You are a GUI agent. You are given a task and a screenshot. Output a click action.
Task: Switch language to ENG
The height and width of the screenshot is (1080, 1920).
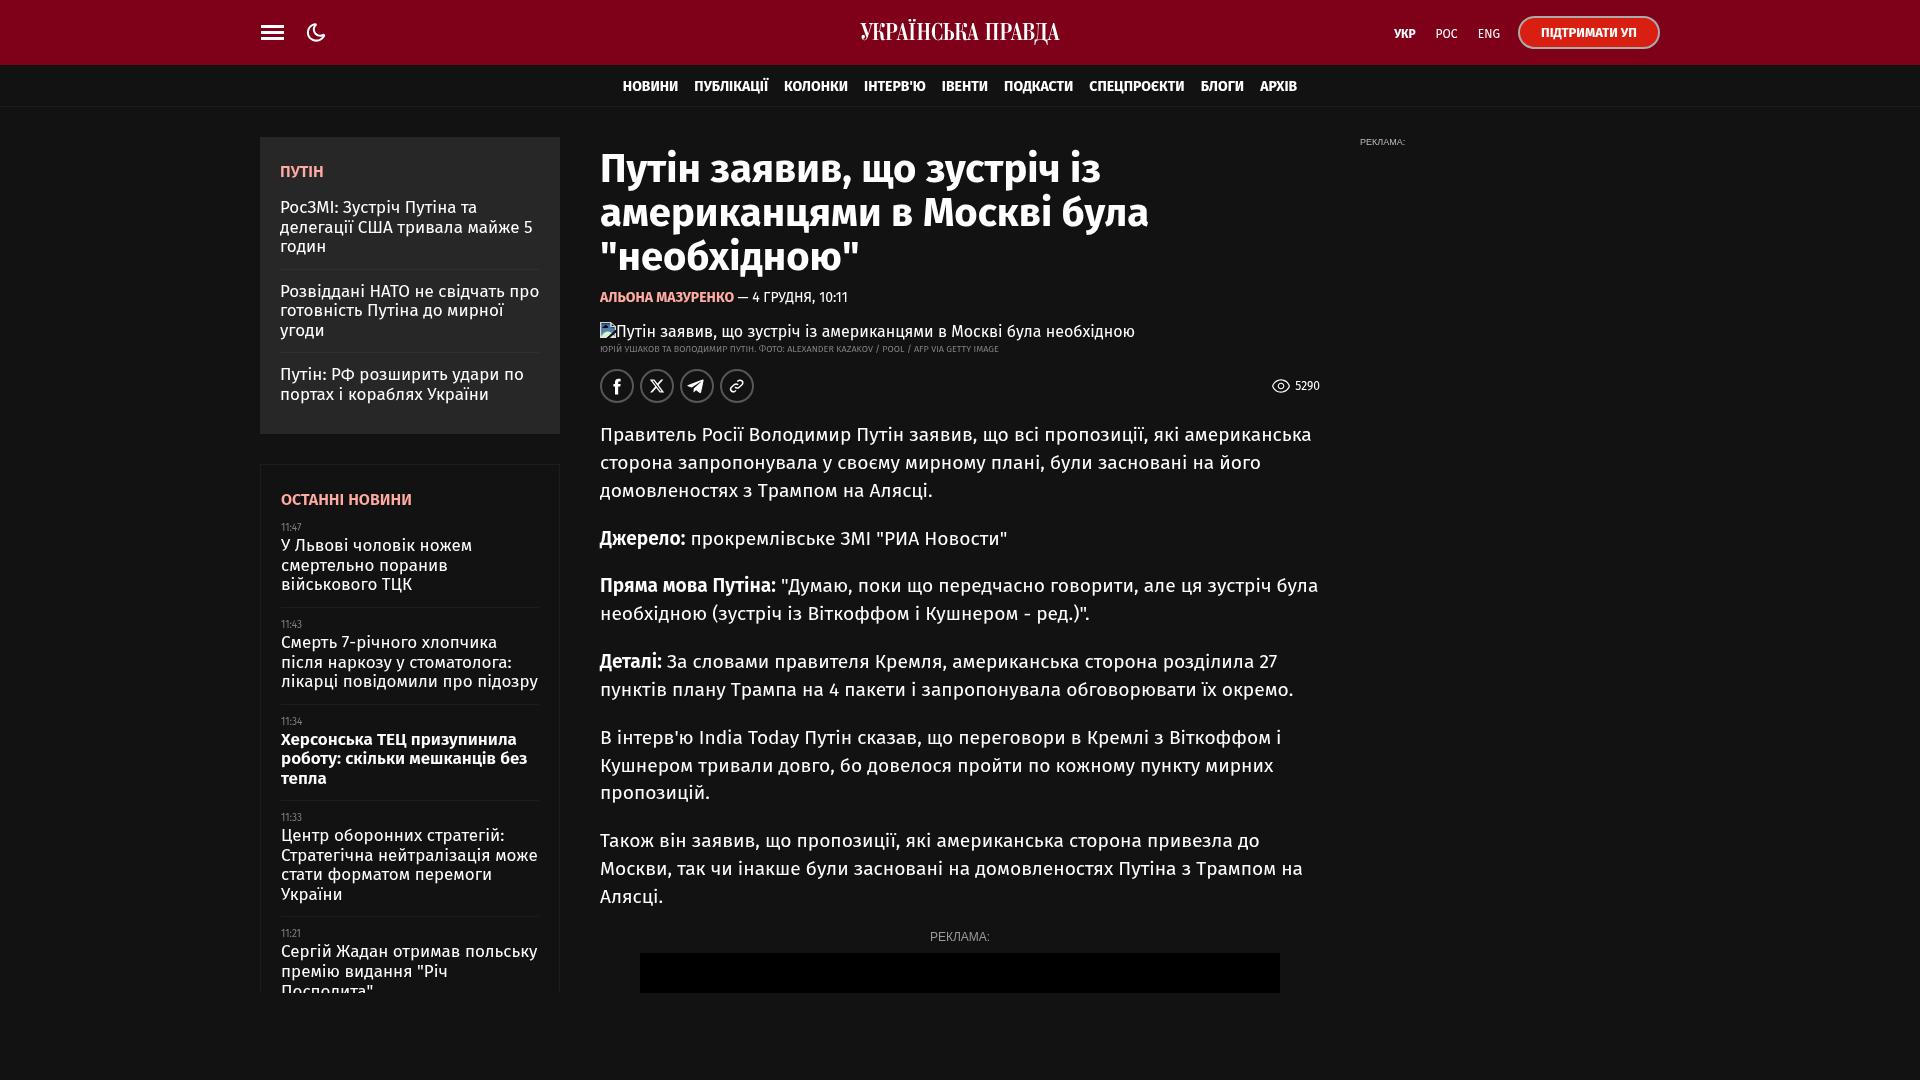pos(1488,34)
